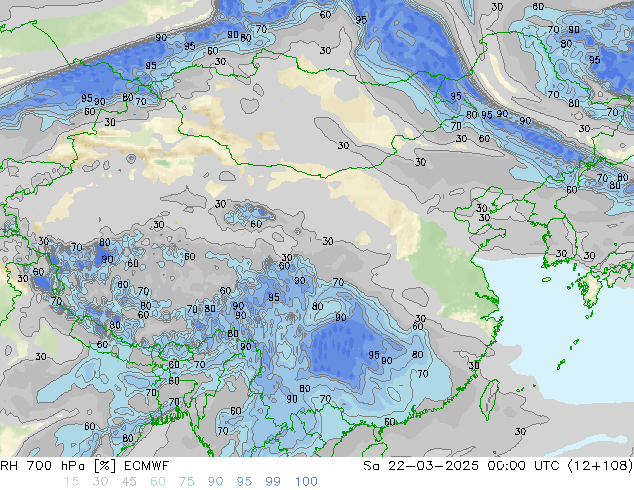Select legend value 15 below the map
The height and width of the screenshot is (490, 634).
[71, 482]
